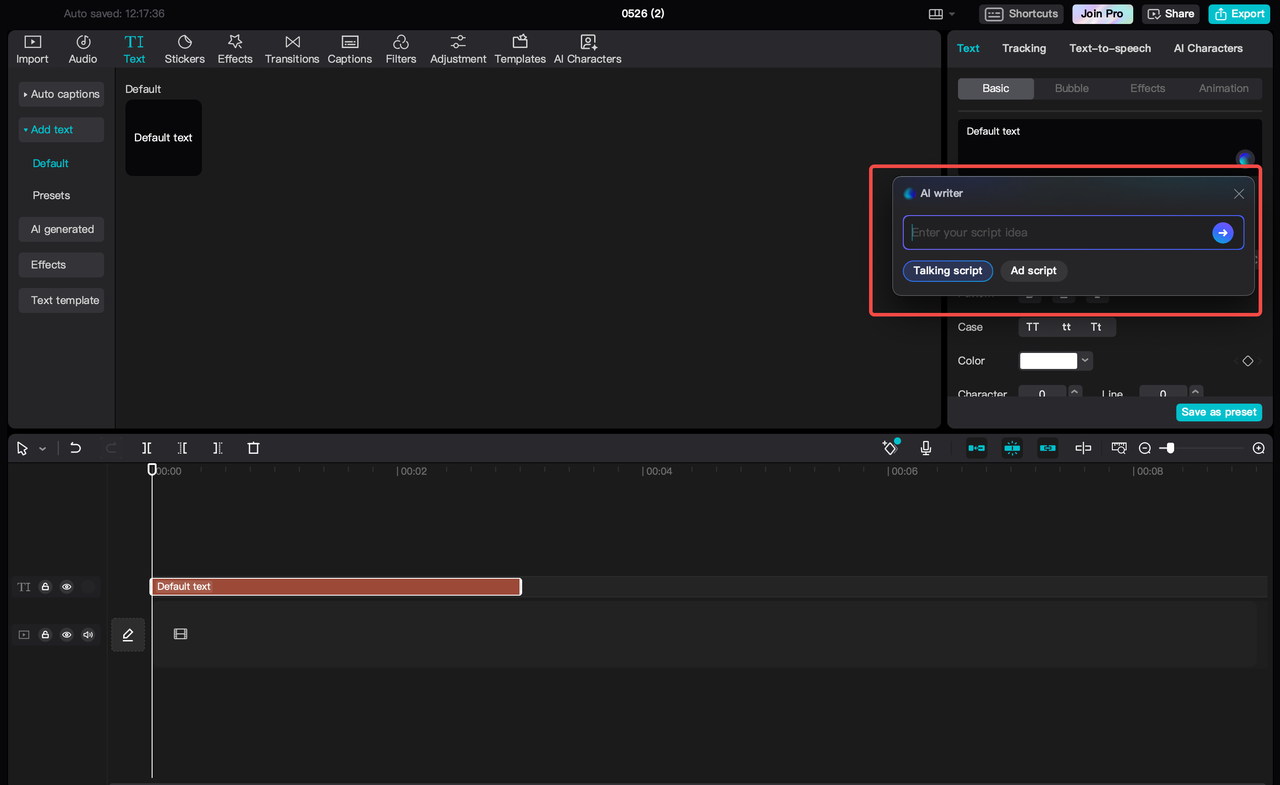Screen dimensions: 1280x785
Task: Hide the text track with eye toggle
Action: (x=66, y=586)
